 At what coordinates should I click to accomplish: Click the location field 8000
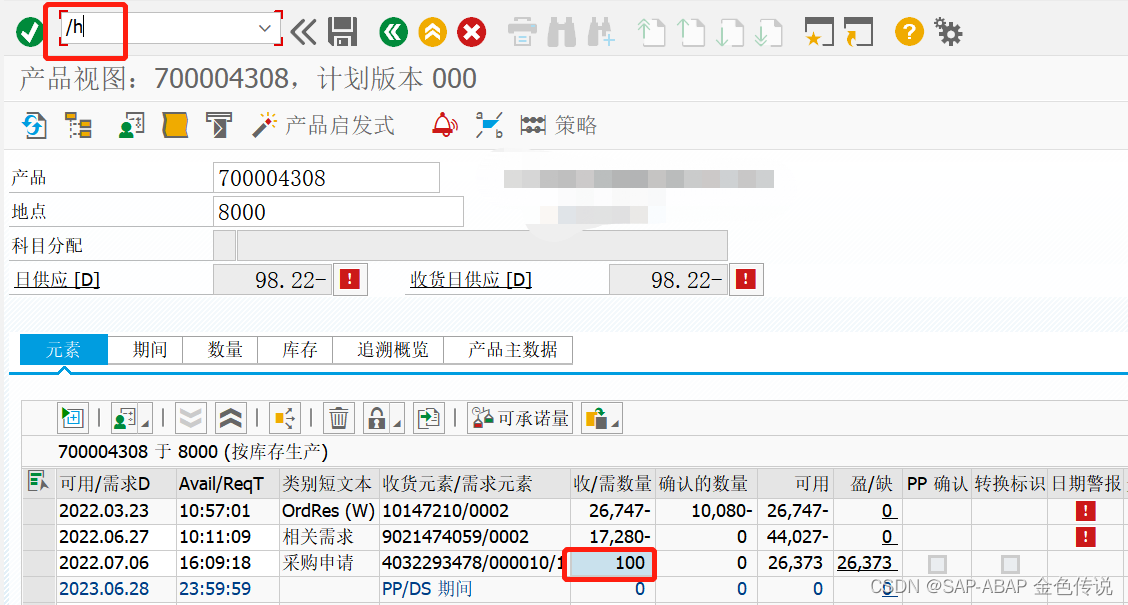point(338,212)
